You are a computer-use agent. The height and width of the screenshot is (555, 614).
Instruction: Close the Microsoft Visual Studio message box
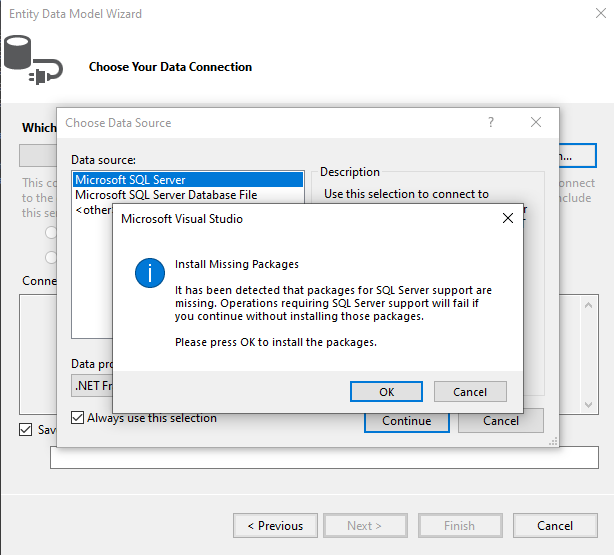click(x=507, y=218)
